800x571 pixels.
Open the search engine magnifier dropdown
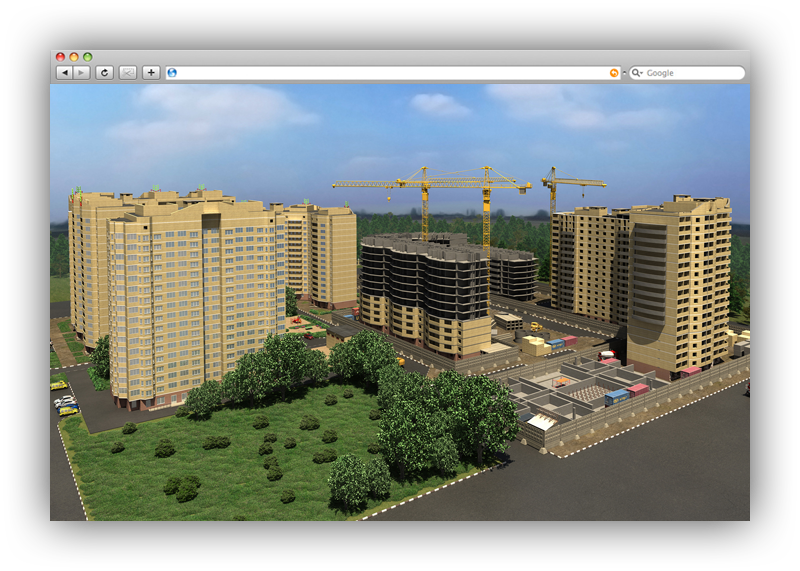[637, 73]
